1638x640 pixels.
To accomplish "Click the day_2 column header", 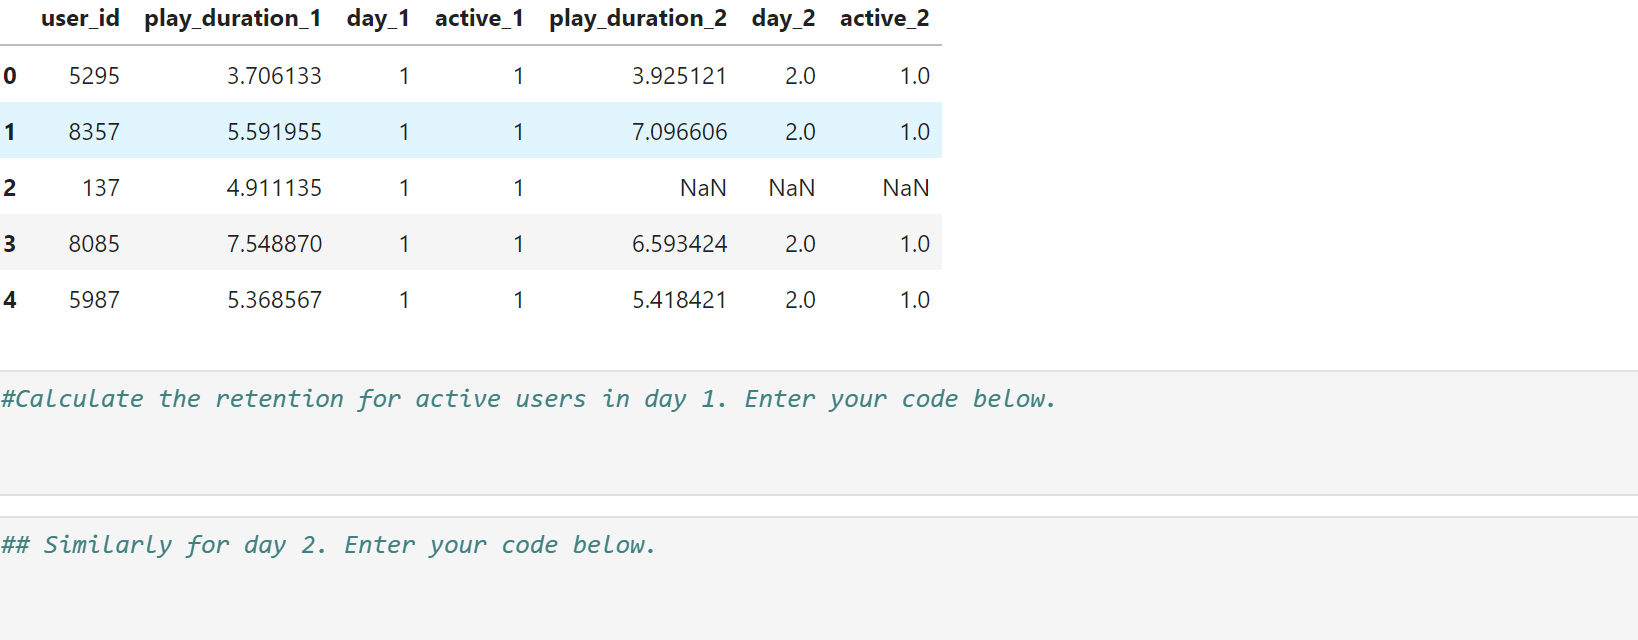I will (783, 19).
